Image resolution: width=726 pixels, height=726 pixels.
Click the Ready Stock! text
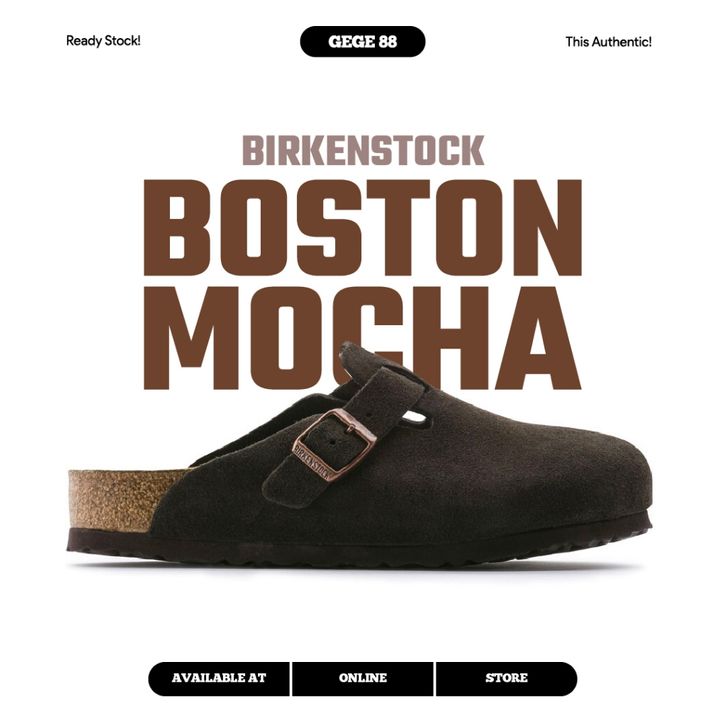coord(103,41)
